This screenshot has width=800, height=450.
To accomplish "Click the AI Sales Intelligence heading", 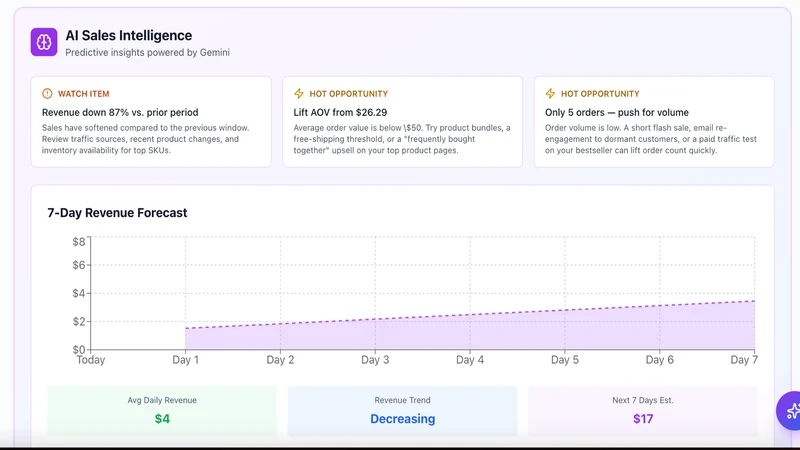I will pyautogui.click(x=129, y=35).
